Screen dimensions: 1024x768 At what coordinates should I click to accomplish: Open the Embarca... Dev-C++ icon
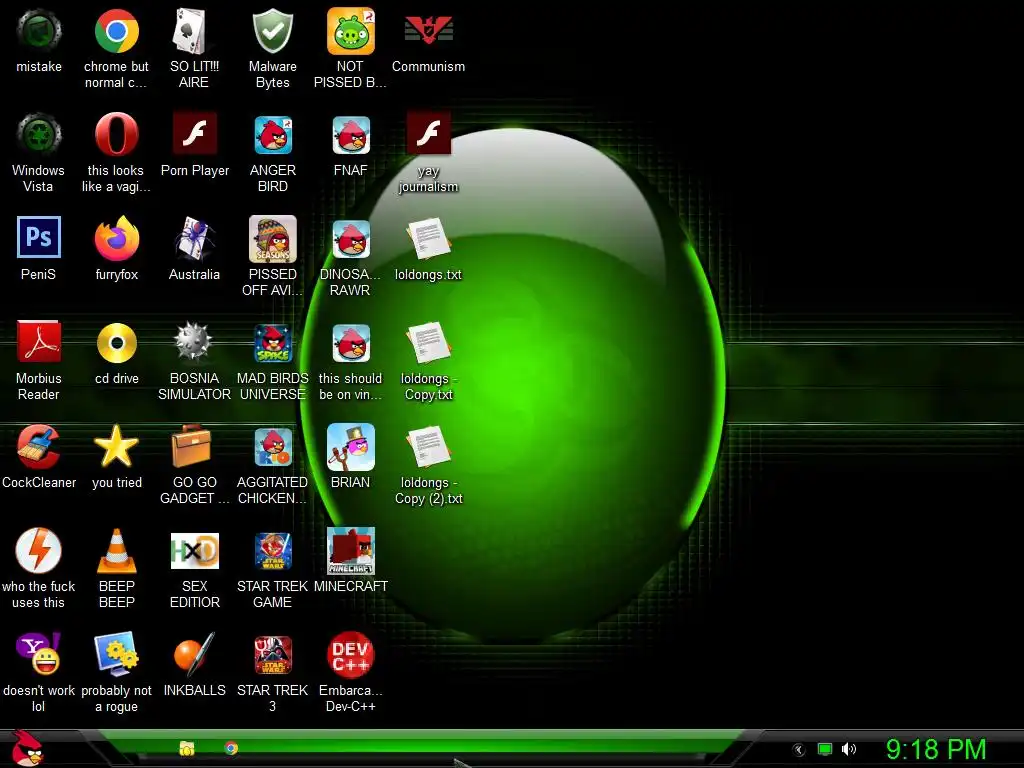[350, 654]
